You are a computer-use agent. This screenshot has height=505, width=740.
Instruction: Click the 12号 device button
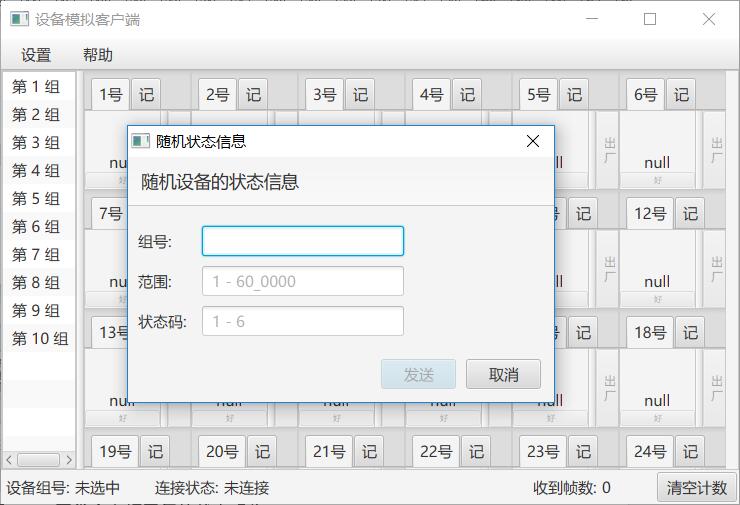(x=650, y=213)
